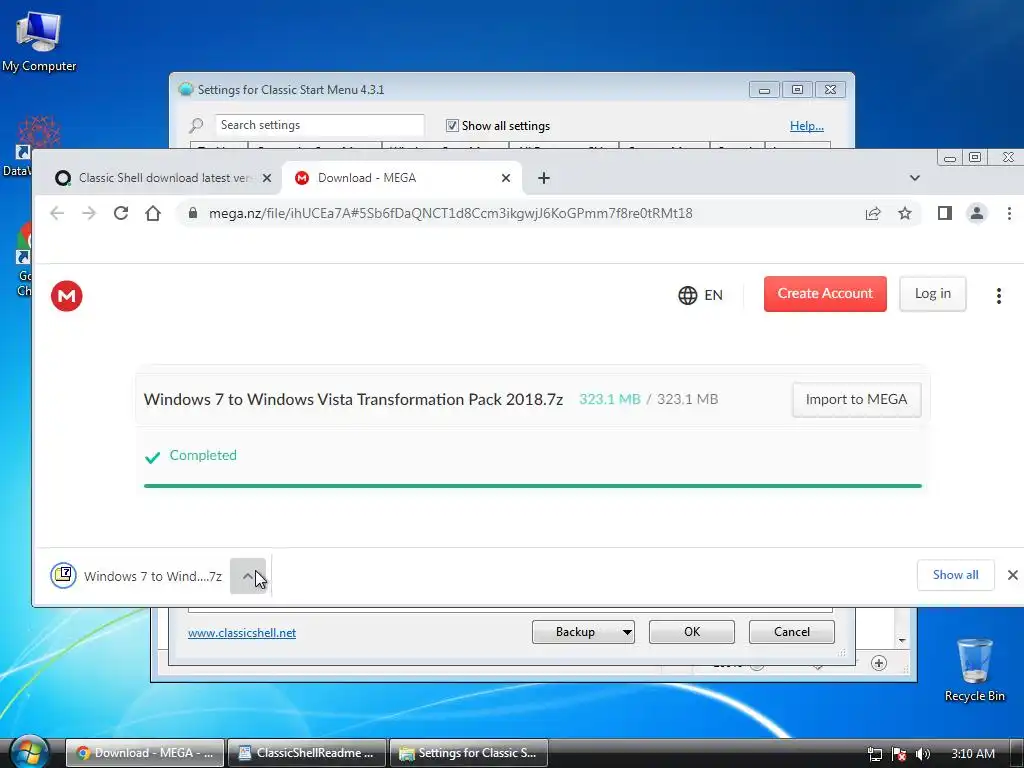The width and height of the screenshot is (1024, 768).
Task: Open the network tray icon
Action: click(x=875, y=754)
